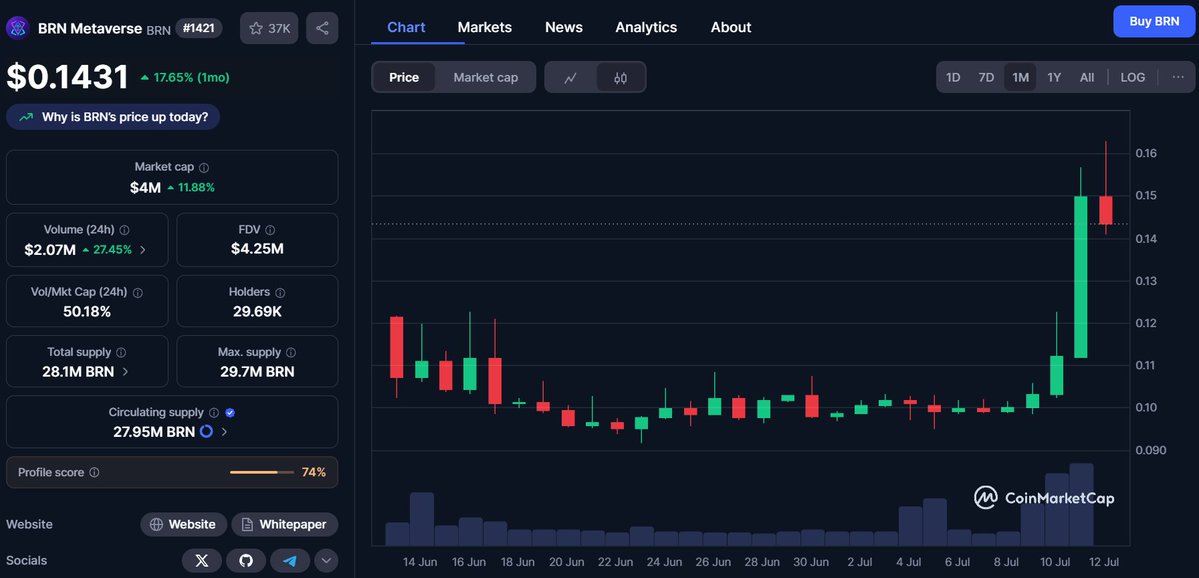Image resolution: width=1199 pixels, height=578 pixels.
Task: Open the About tab
Action: tap(731, 27)
